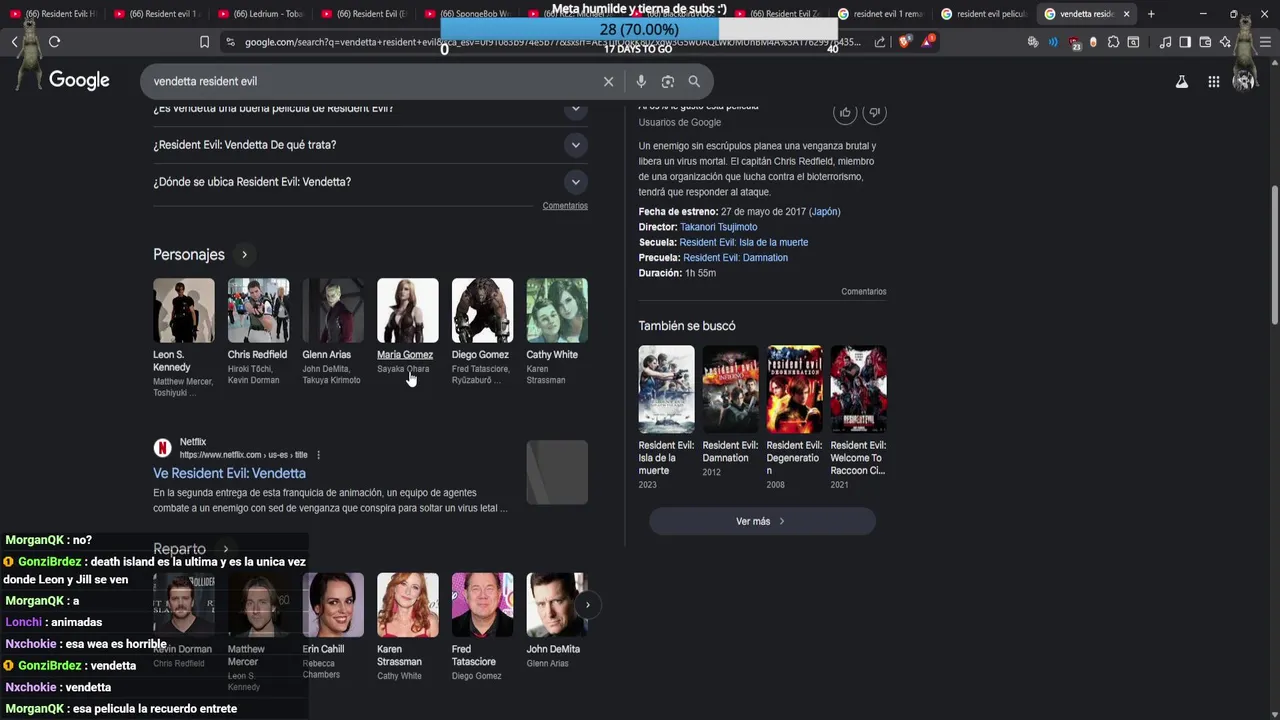1280x720 pixels.
Task: Switch to the "(66) Ledrium - Toba" tab
Action: point(260,14)
